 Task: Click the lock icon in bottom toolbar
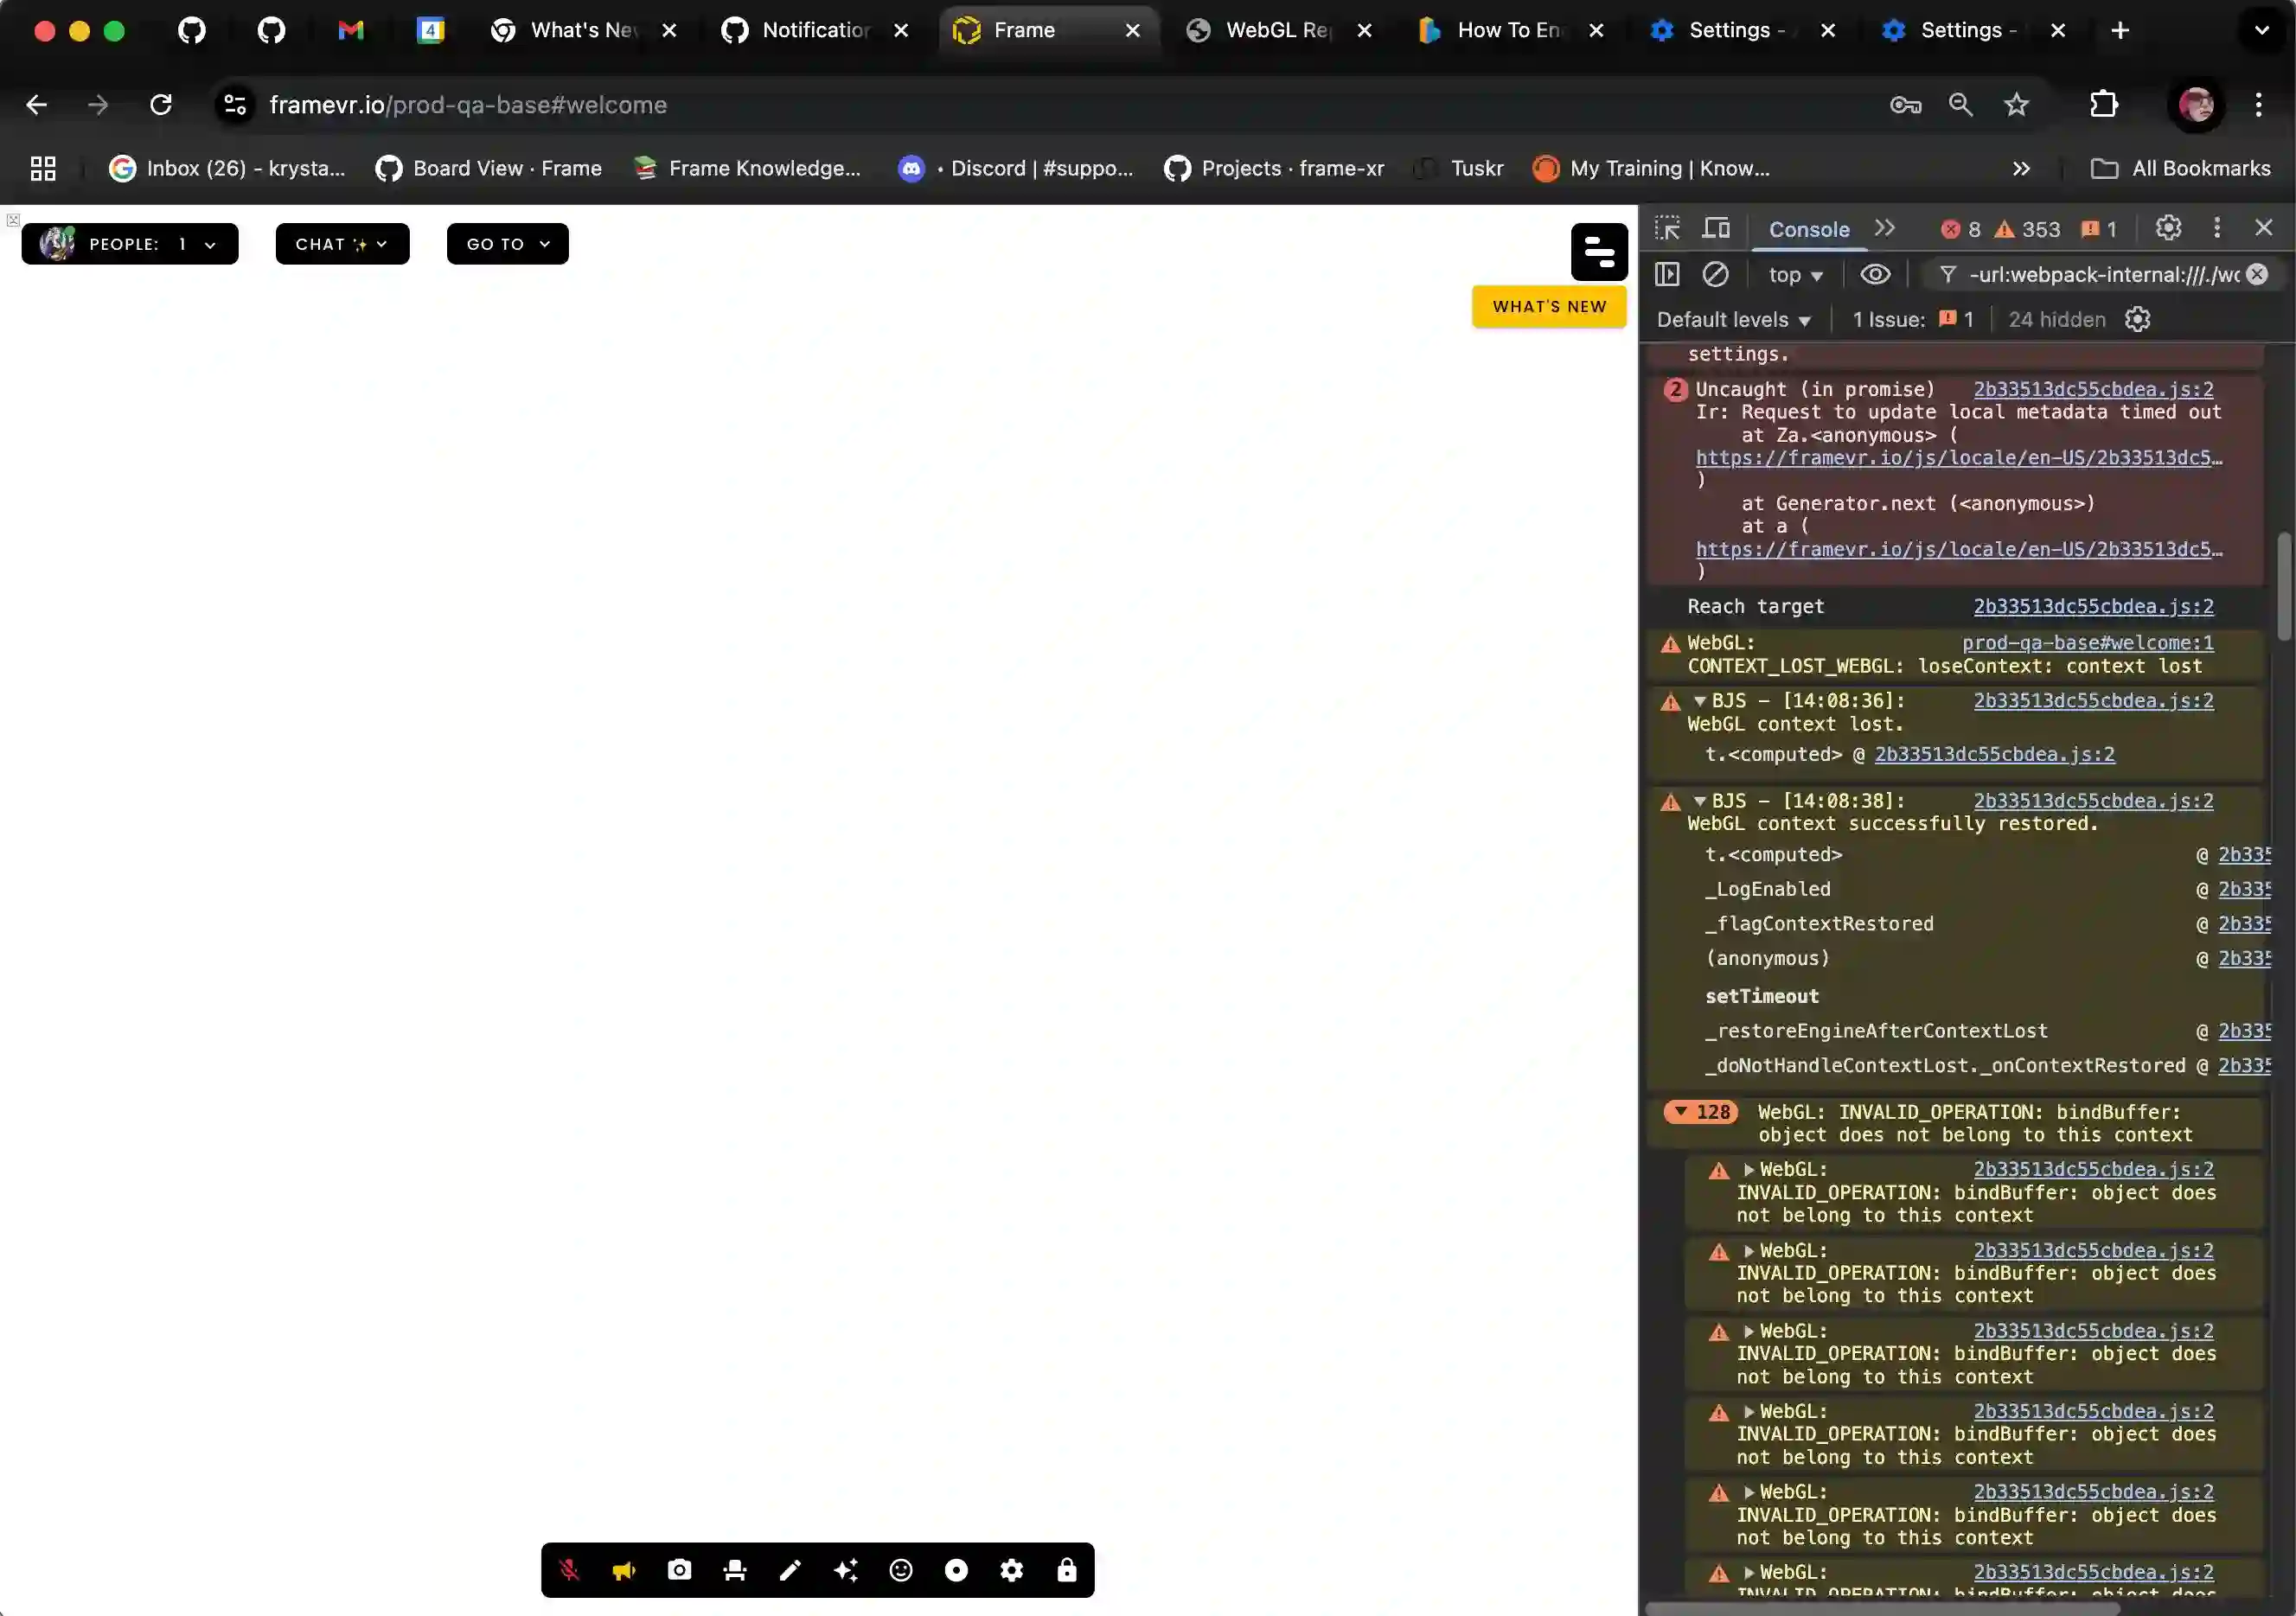click(x=1067, y=1570)
